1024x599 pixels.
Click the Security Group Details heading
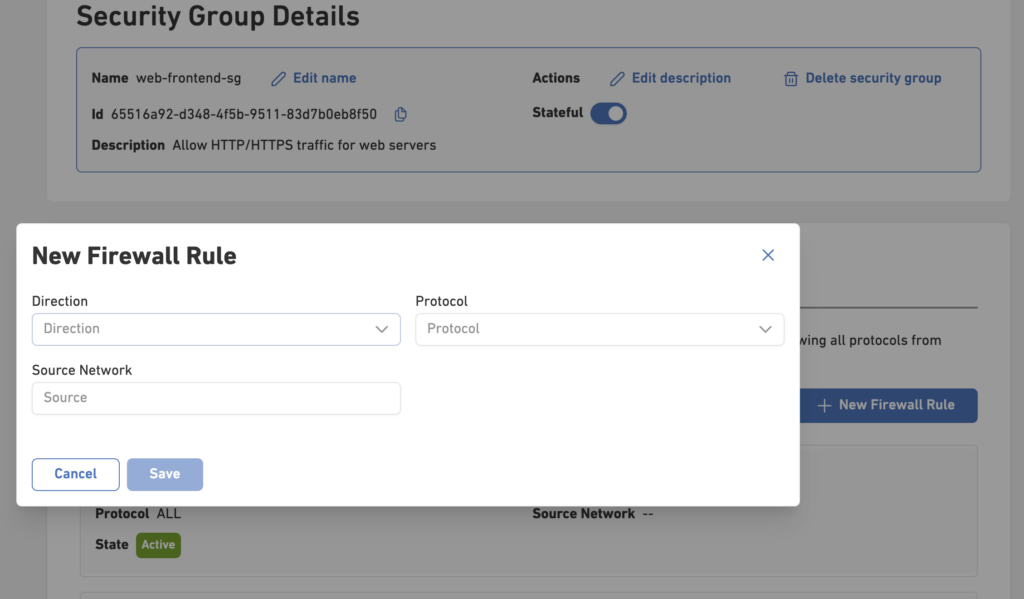218,16
